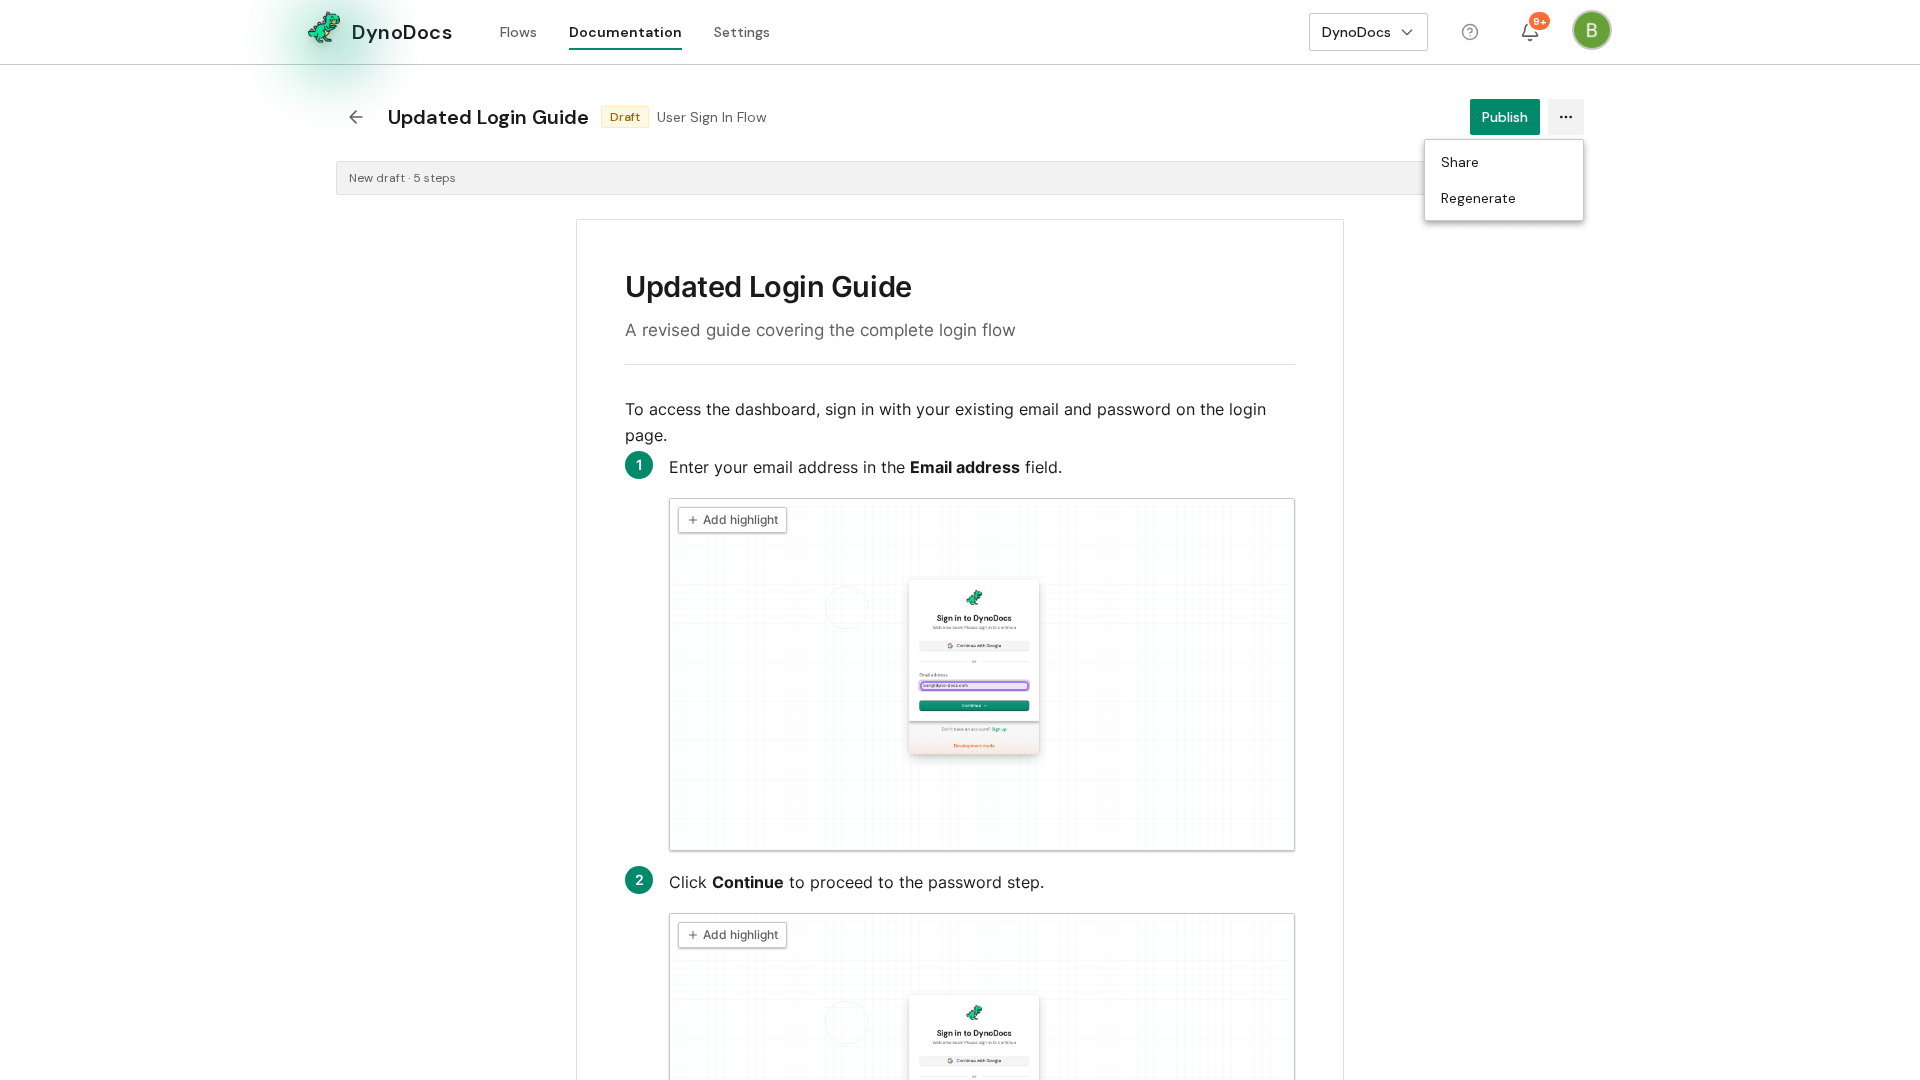1920x1080 pixels.
Task: Click the Publish button
Action: [x=1505, y=117]
